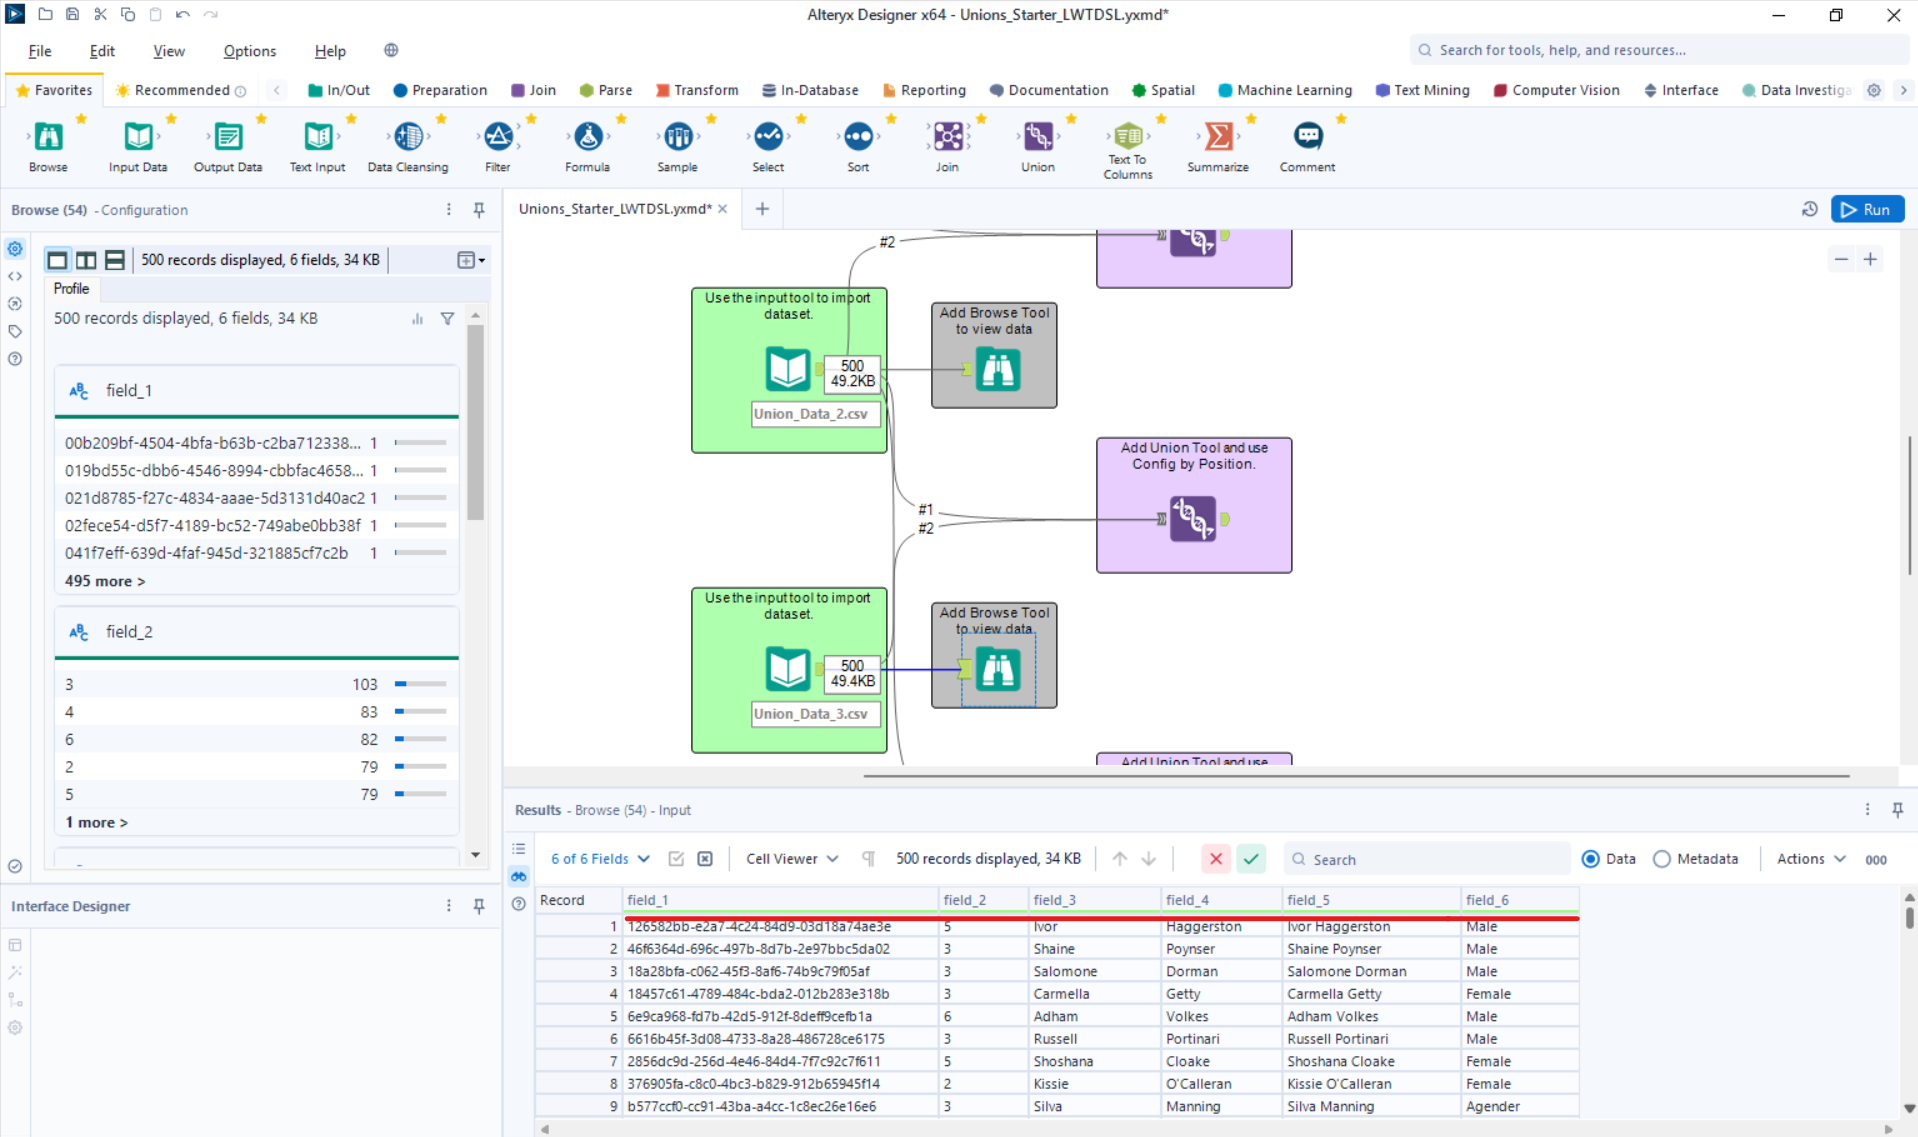Click Browse tool connected to Union_Data_3.csv
This screenshot has width=1918, height=1137.
(997, 670)
